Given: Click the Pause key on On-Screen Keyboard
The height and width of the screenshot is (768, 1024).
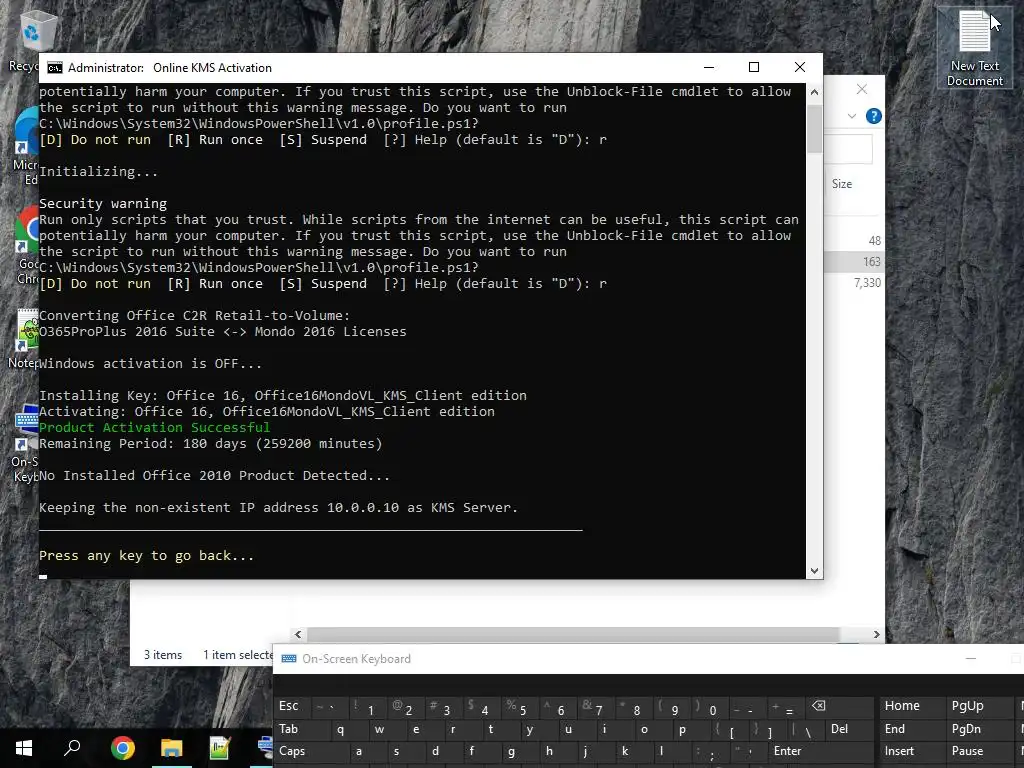Looking at the screenshot, I should coord(978,751).
